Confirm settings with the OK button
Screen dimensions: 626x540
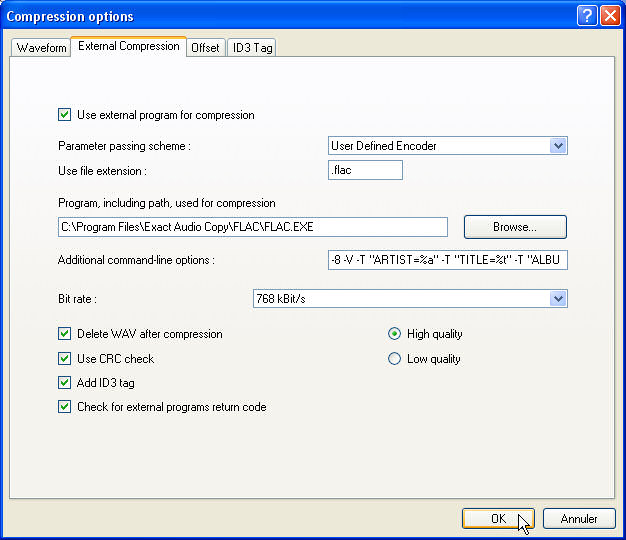pos(498,519)
